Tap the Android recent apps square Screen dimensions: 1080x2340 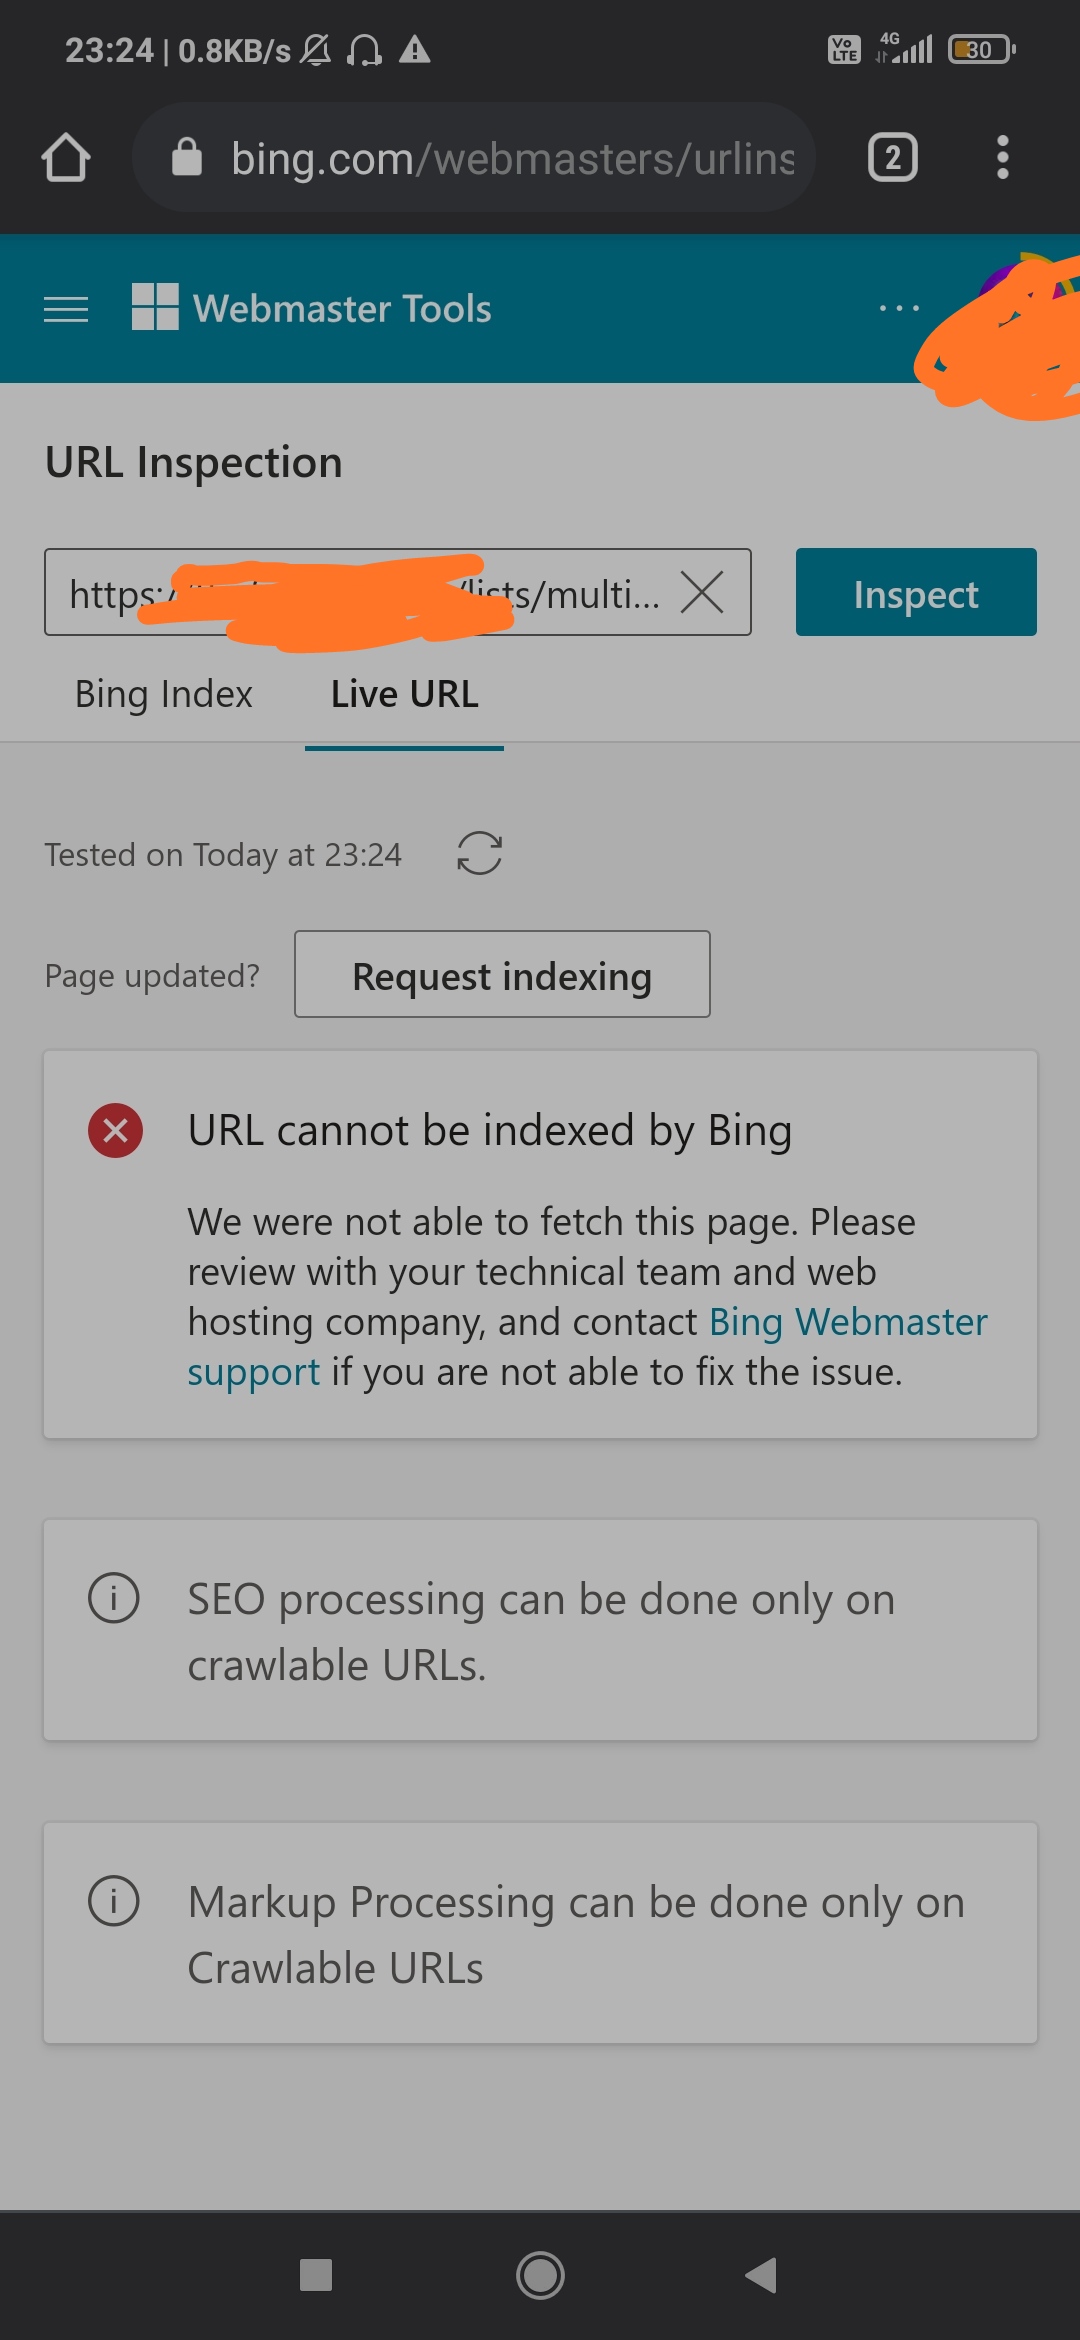pyautogui.click(x=316, y=2275)
